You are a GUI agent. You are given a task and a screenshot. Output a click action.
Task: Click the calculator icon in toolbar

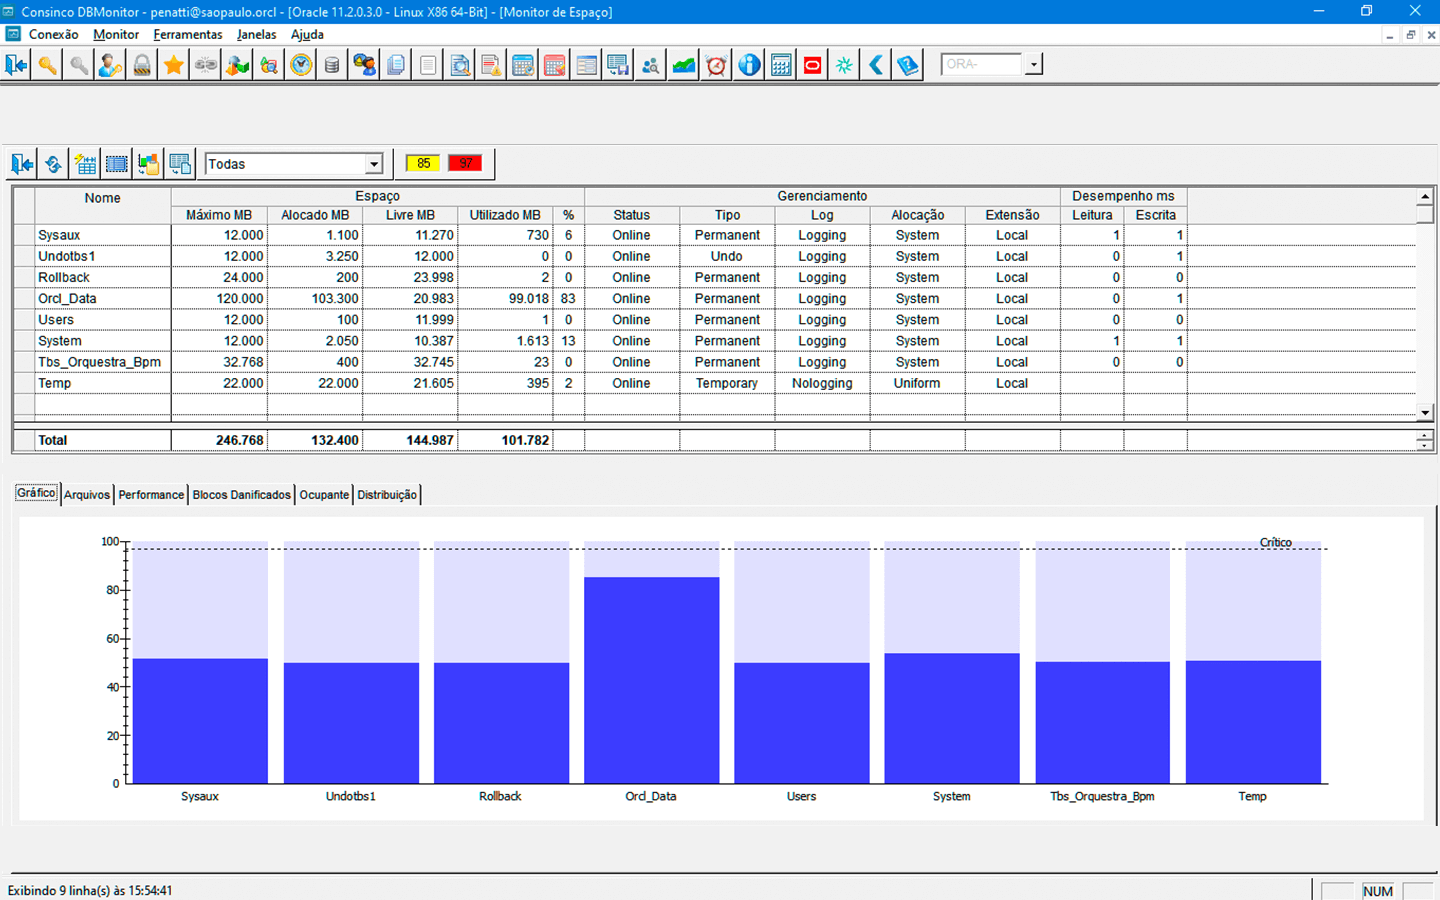point(781,65)
